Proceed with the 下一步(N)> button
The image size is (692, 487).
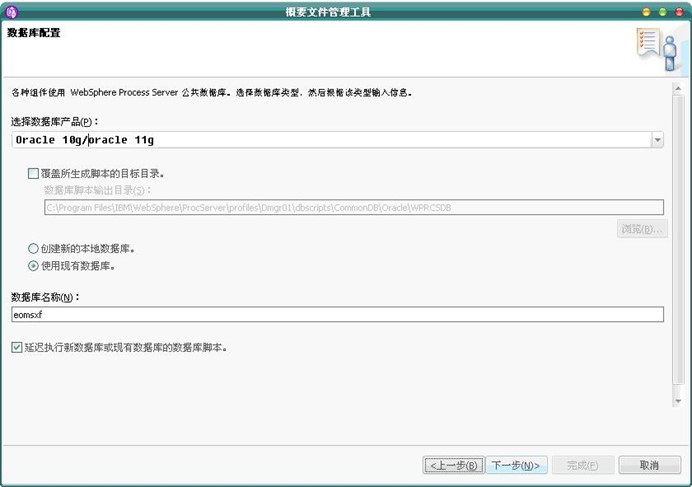pos(518,465)
